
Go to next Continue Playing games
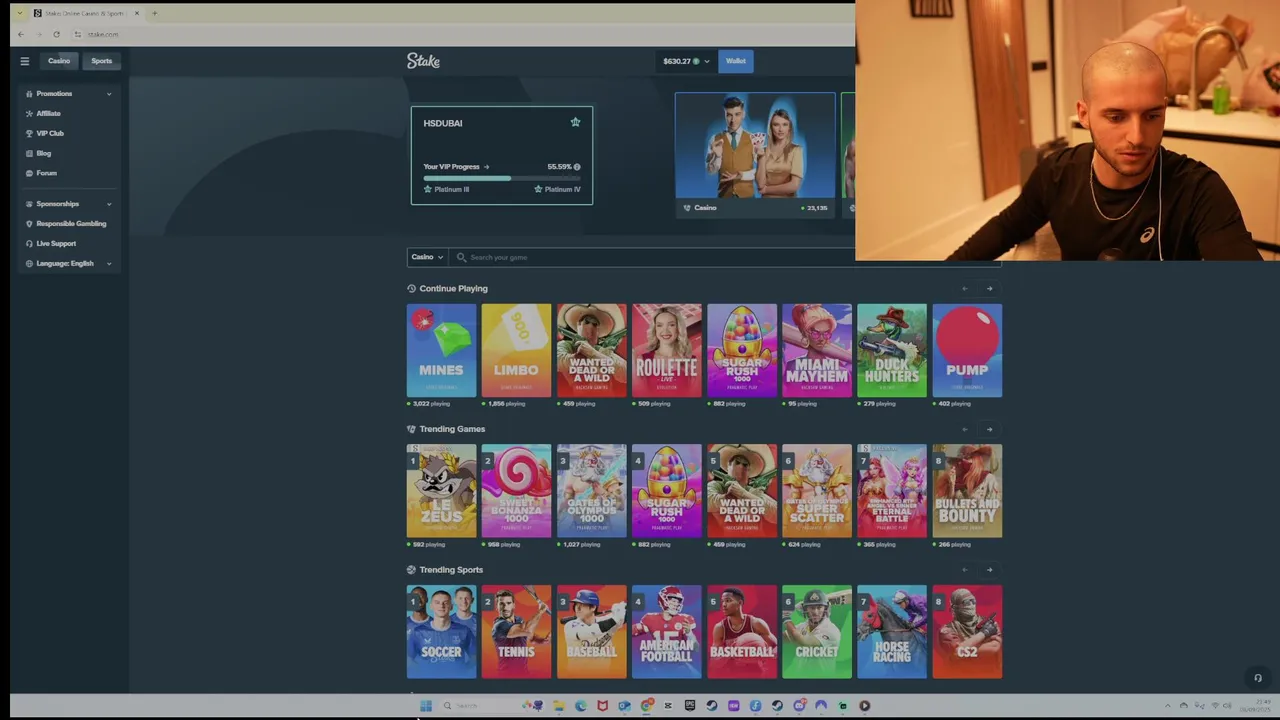[x=990, y=289]
